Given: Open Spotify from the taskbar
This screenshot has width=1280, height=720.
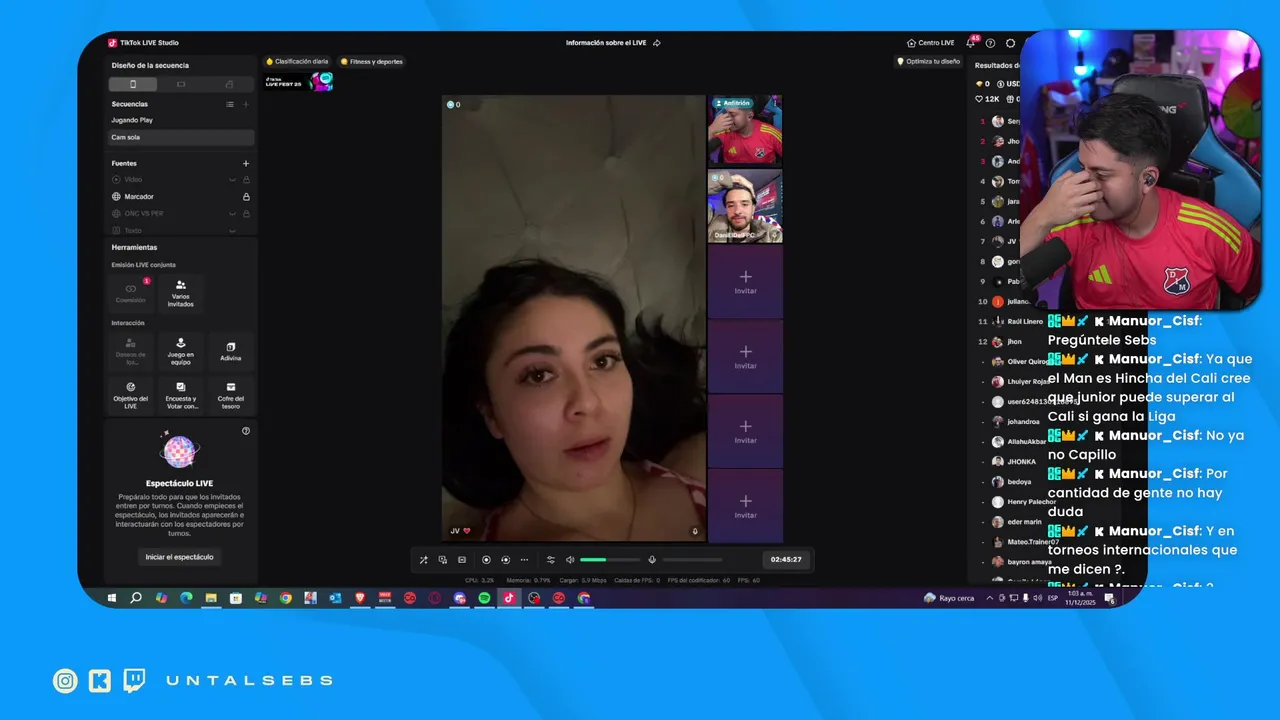Looking at the screenshot, I should [484, 598].
